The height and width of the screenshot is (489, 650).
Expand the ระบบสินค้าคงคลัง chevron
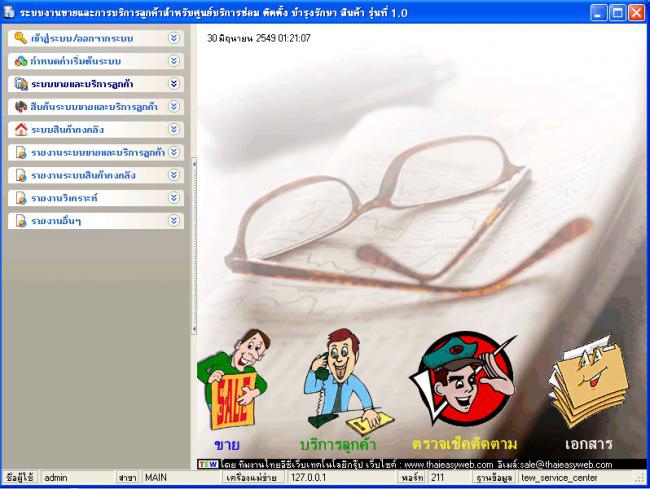coord(174,129)
